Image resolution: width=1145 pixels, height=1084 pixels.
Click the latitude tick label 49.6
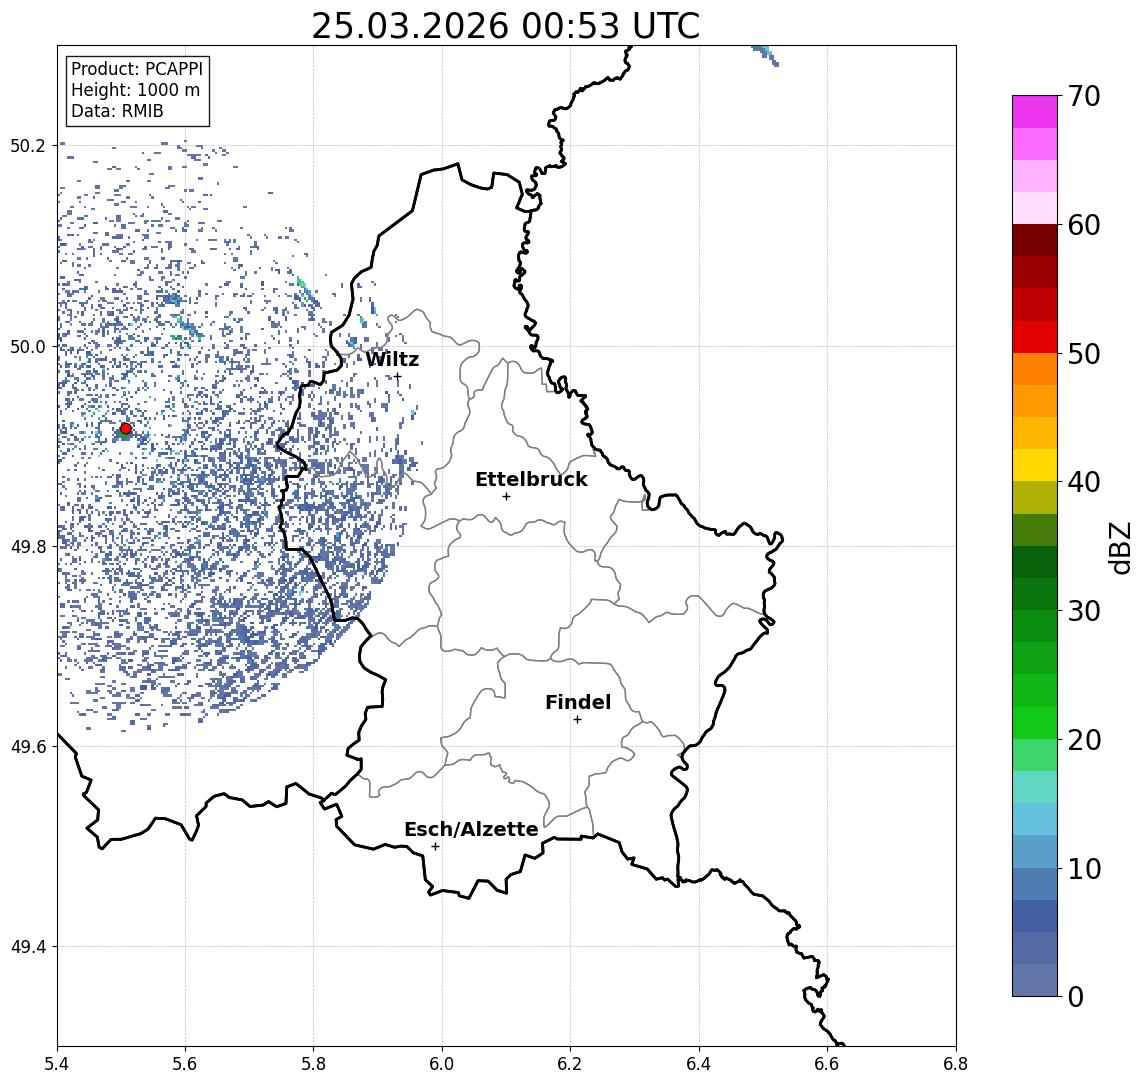pyautogui.click(x=28, y=747)
